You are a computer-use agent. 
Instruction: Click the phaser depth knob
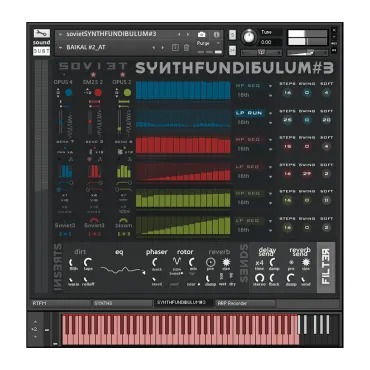[156, 262]
